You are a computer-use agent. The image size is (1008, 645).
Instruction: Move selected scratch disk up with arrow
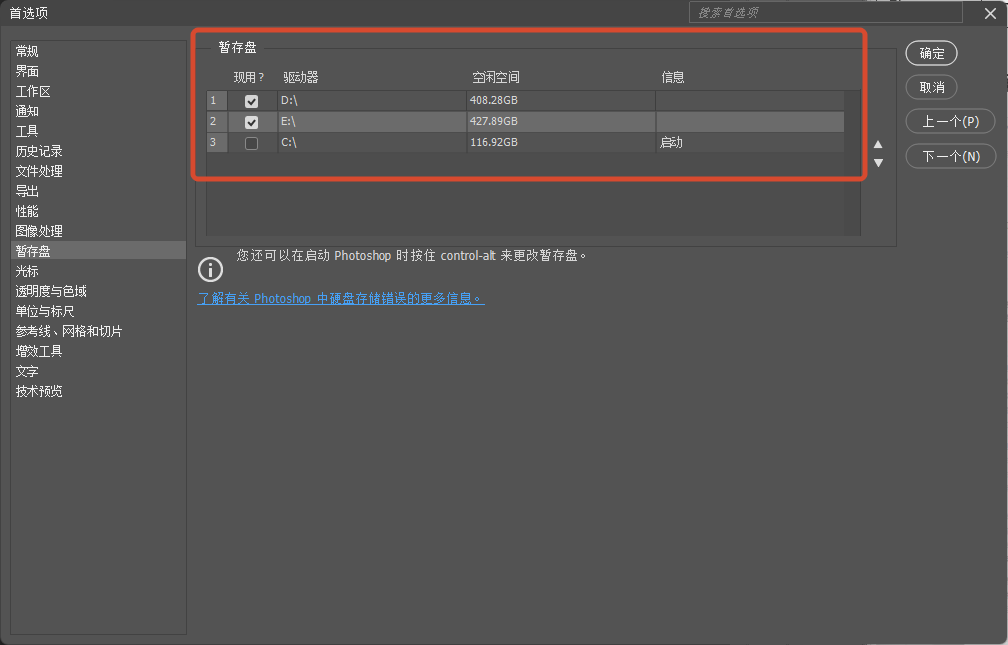click(878, 144)
